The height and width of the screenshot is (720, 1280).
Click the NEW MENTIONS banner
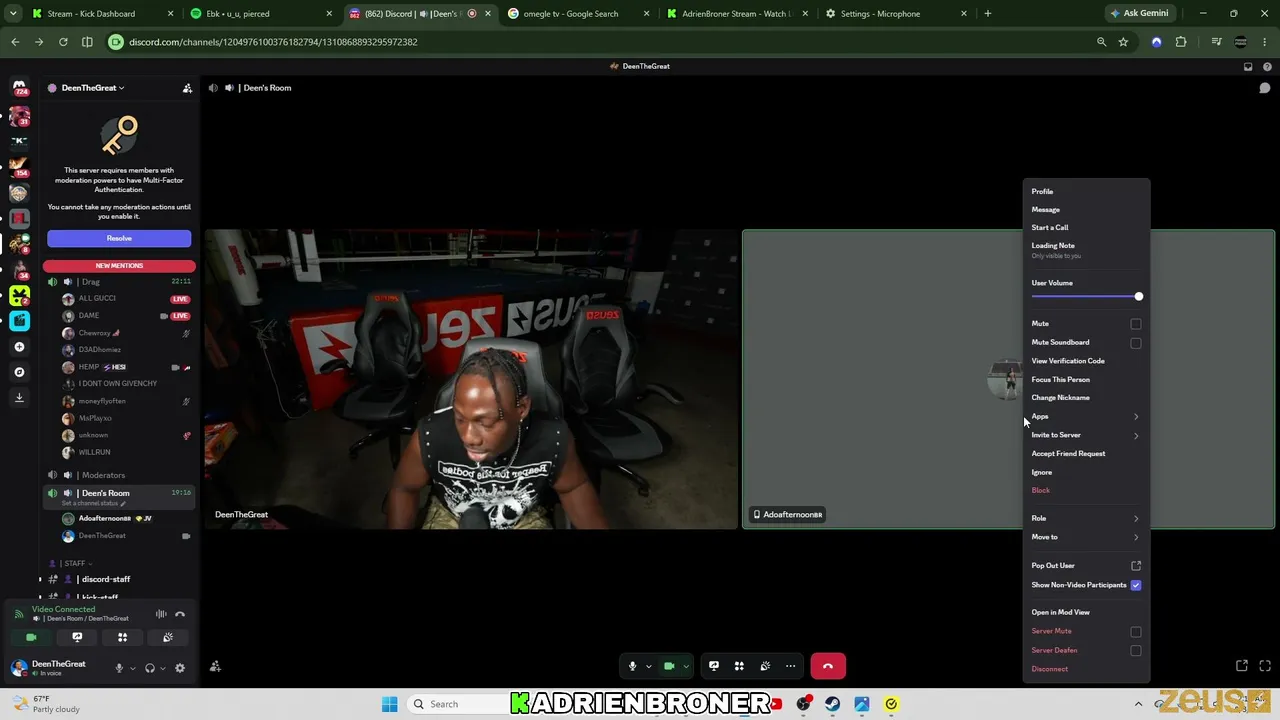119,266
